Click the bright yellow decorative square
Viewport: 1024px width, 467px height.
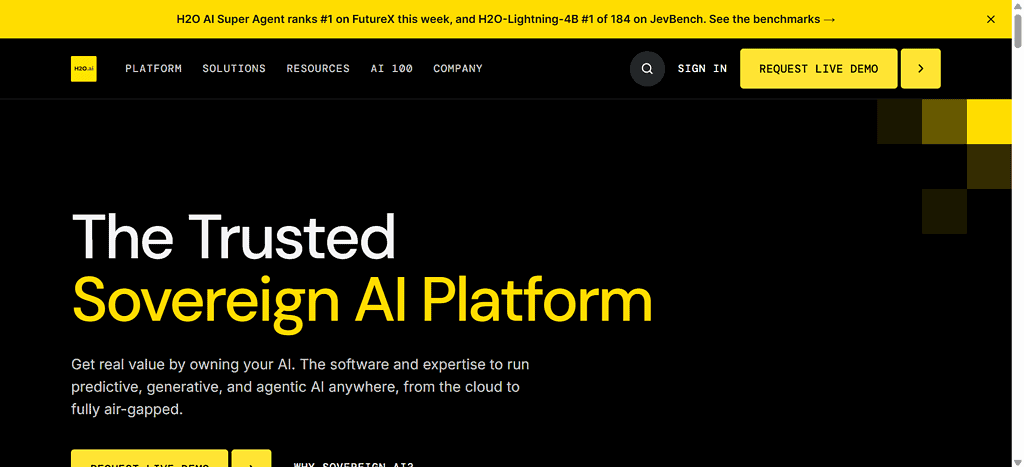tap(989, 121)
